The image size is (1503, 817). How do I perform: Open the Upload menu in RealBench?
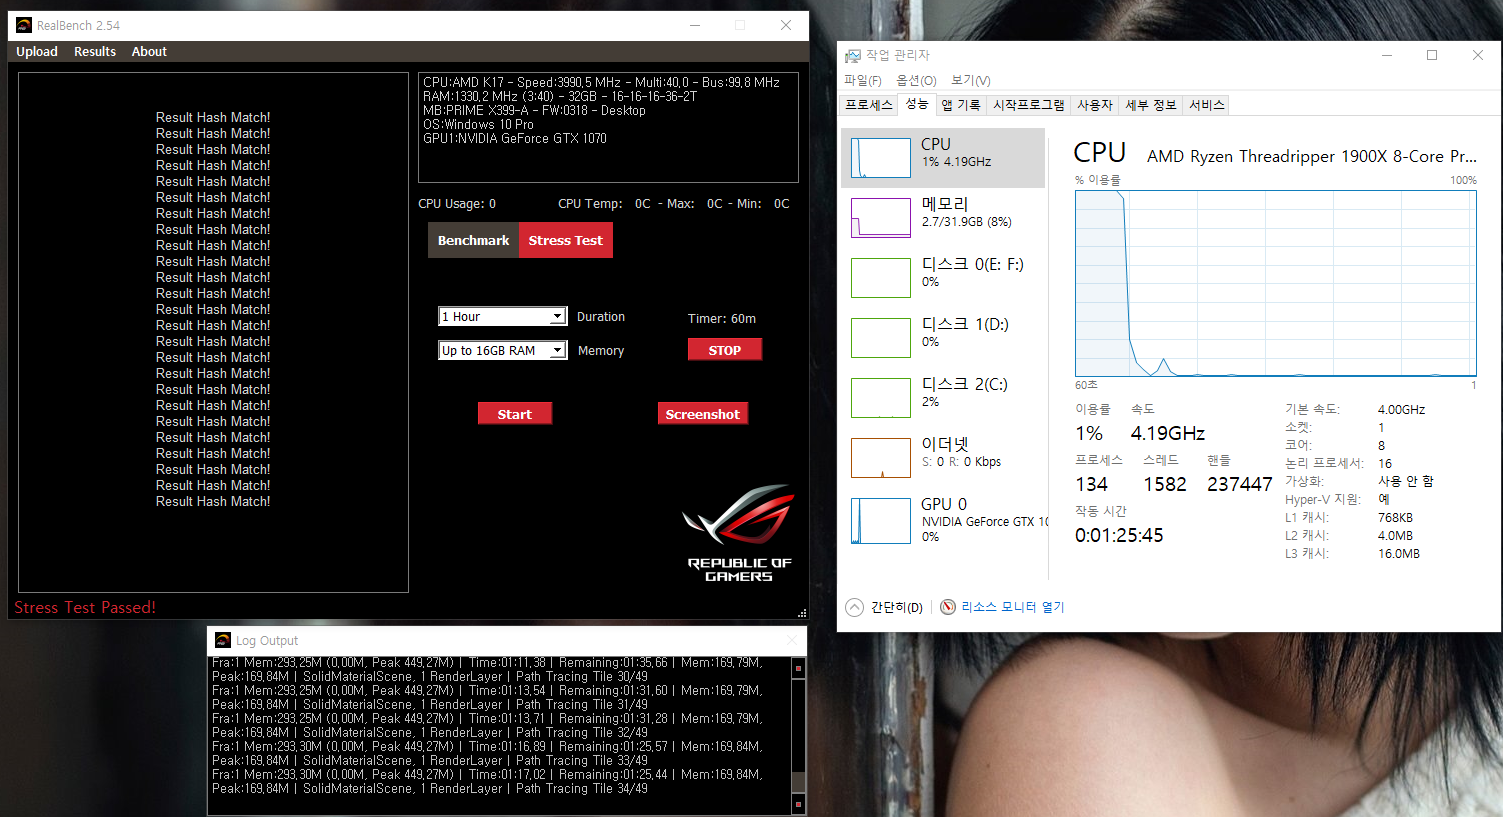[x=37, y=52]
